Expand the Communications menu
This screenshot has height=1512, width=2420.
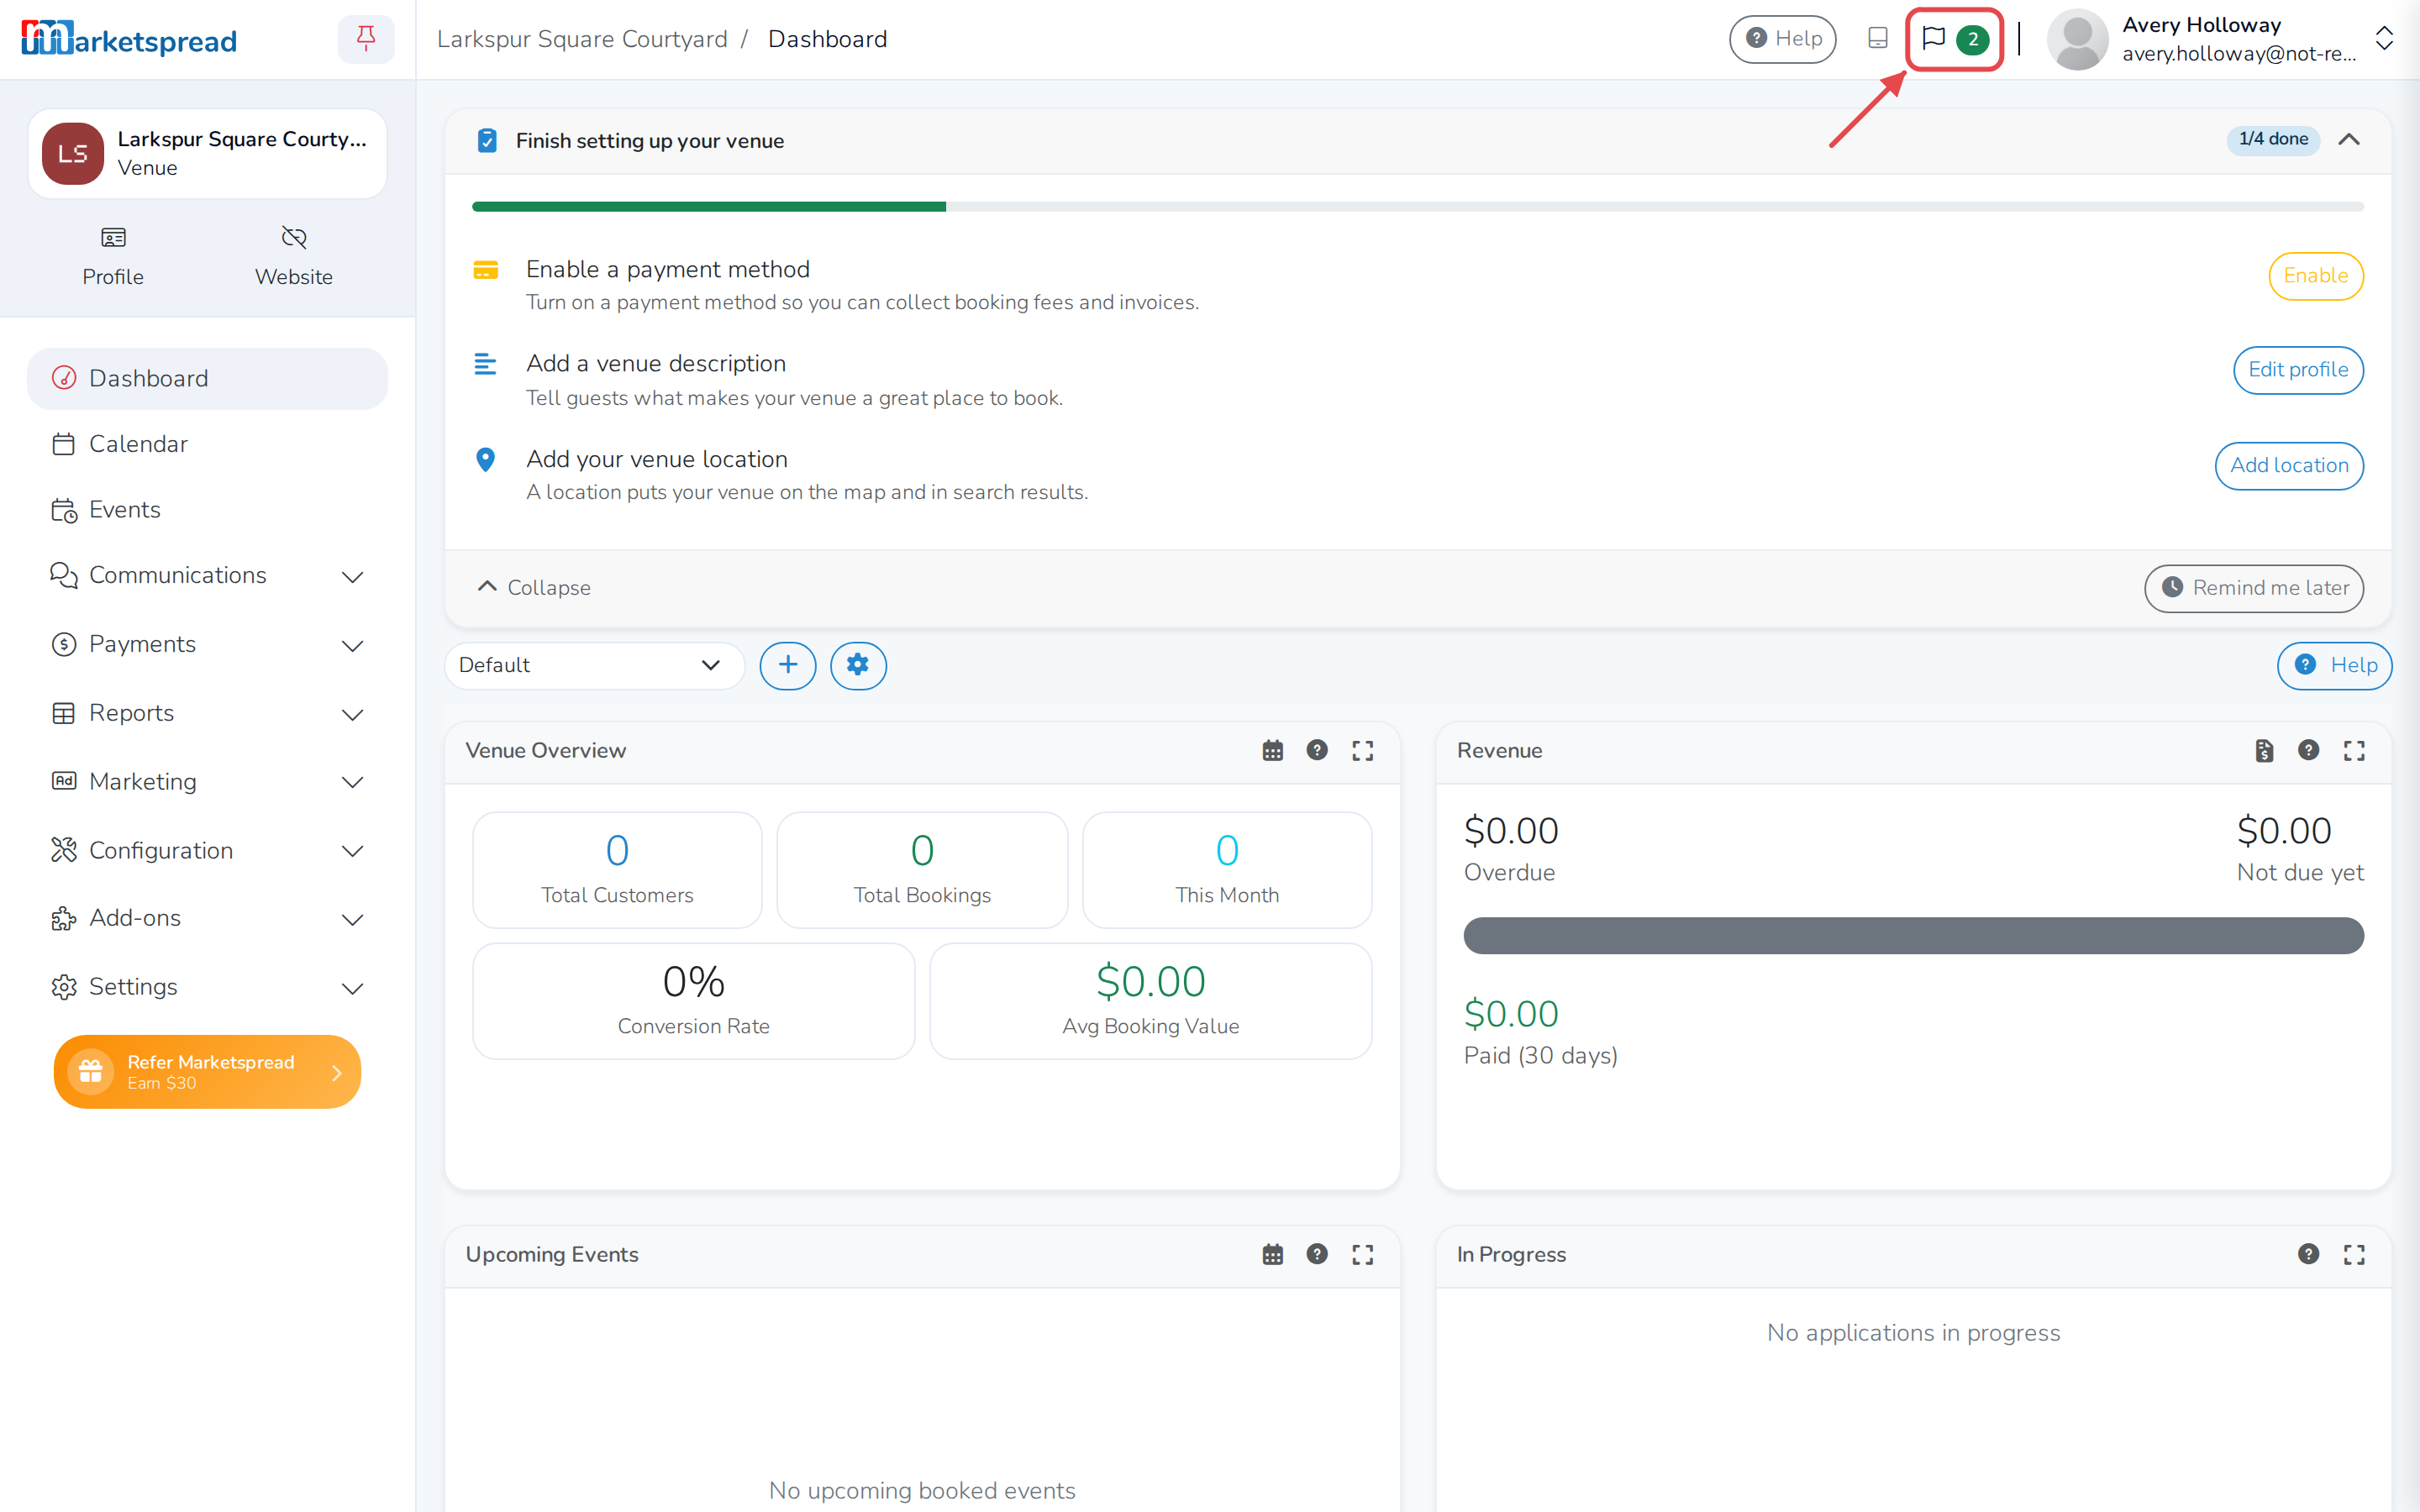(x=207, y=576)
